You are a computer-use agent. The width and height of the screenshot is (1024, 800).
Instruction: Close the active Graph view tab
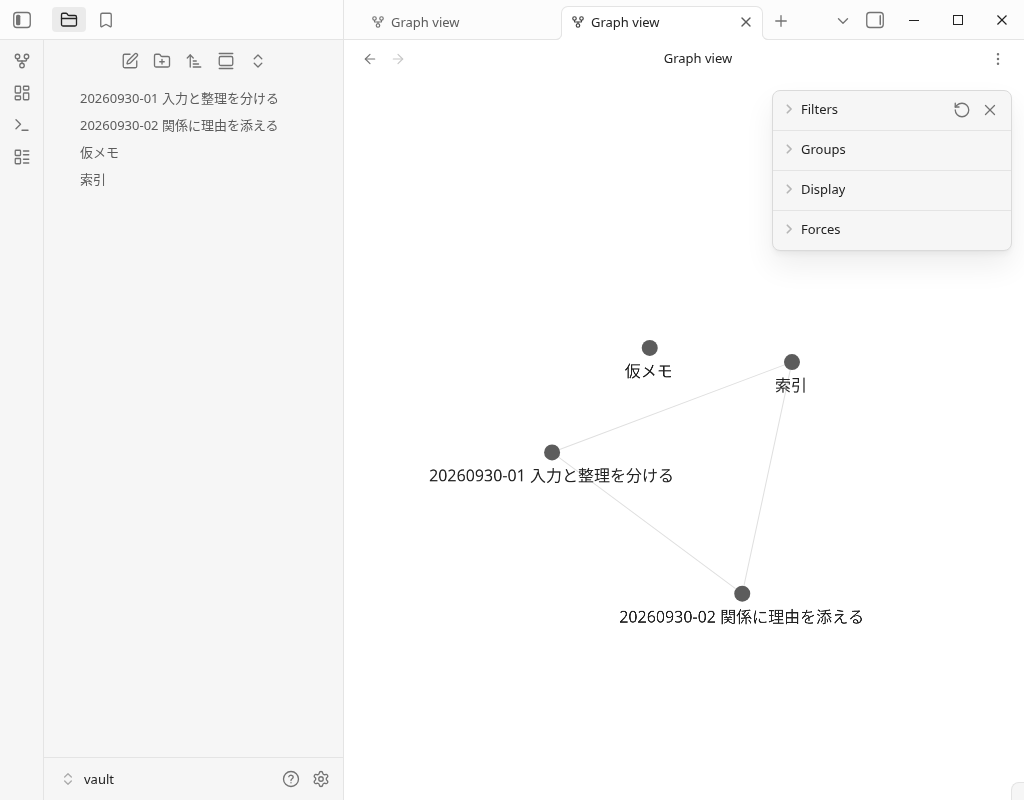746,22
